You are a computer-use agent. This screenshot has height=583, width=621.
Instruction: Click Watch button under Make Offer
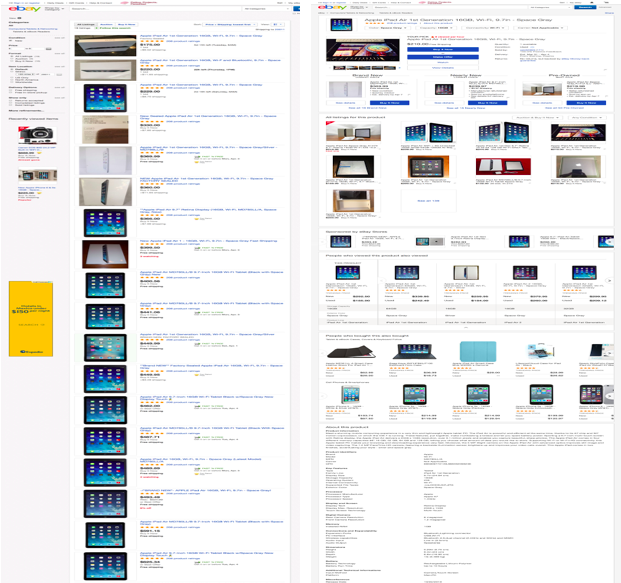(x=443, y=63)
